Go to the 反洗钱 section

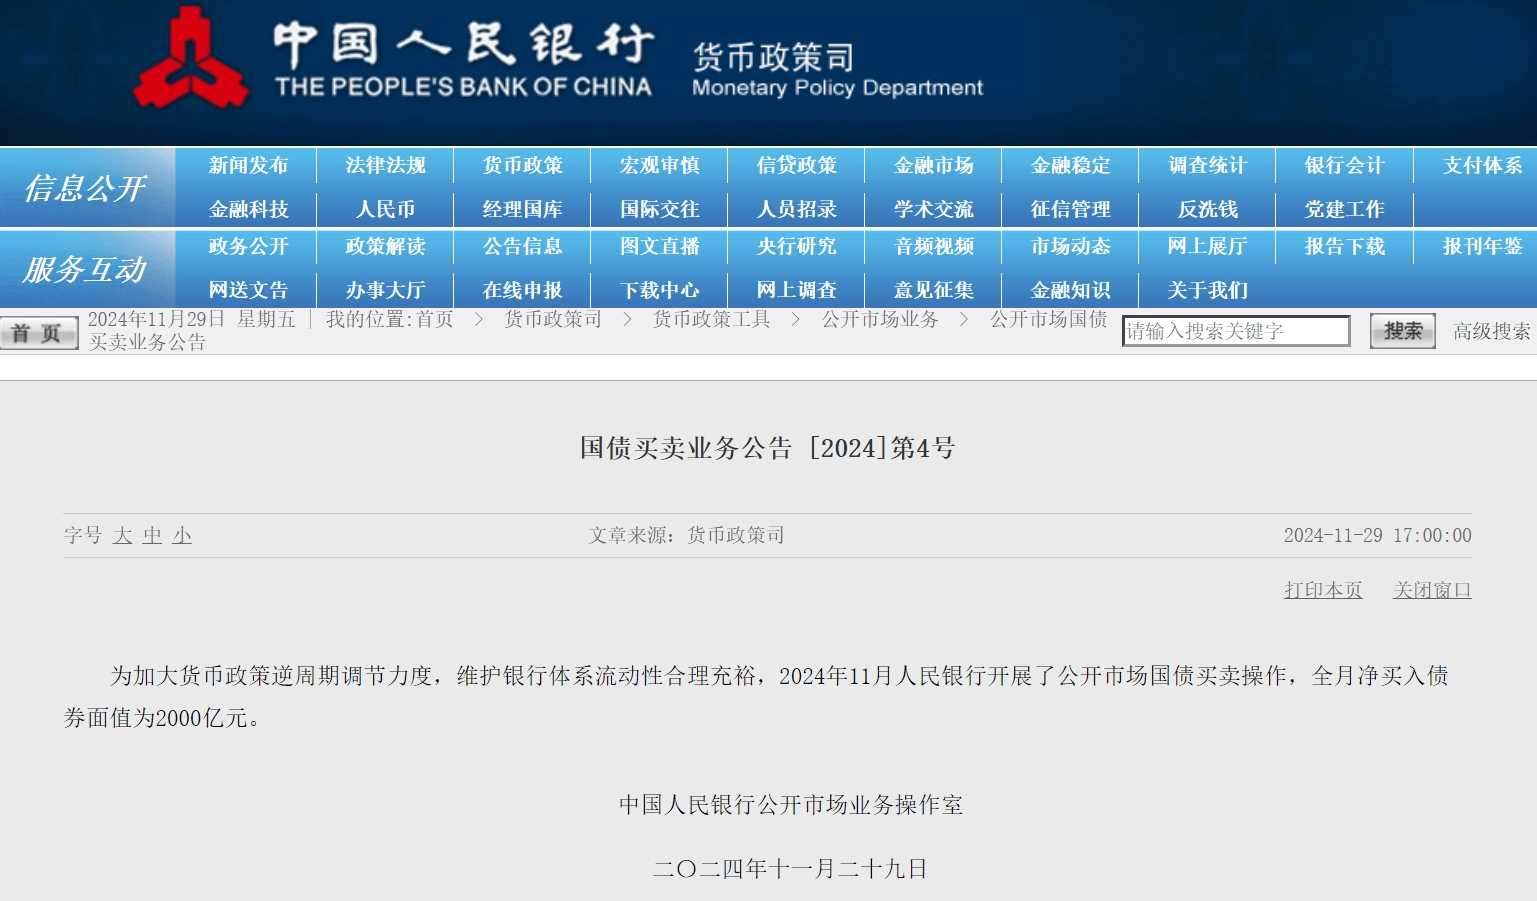tap(1207, 210)
